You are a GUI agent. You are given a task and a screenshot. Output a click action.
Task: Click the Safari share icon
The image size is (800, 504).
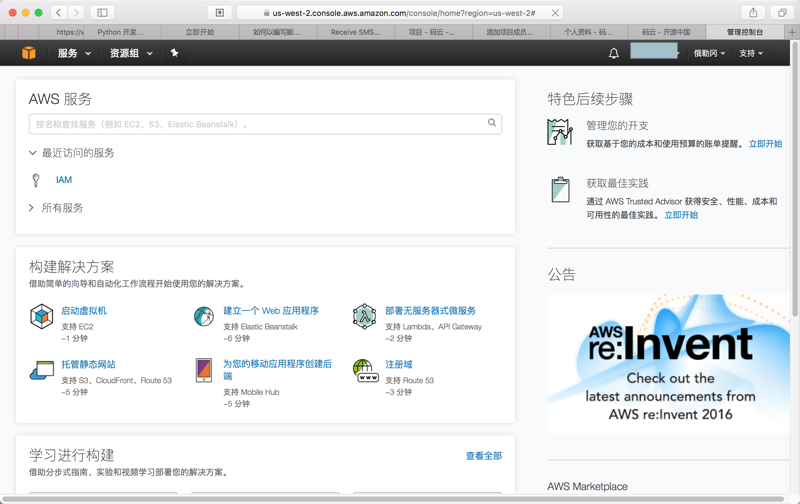pyautogui.click(x=753, y=13)
